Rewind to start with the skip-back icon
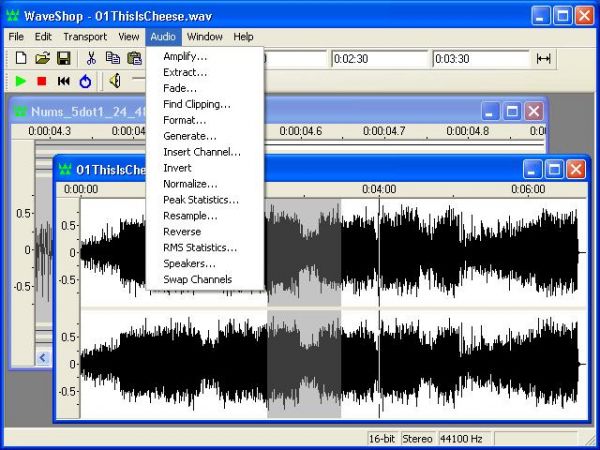600x450 pixels. click(x=63, y=81)
